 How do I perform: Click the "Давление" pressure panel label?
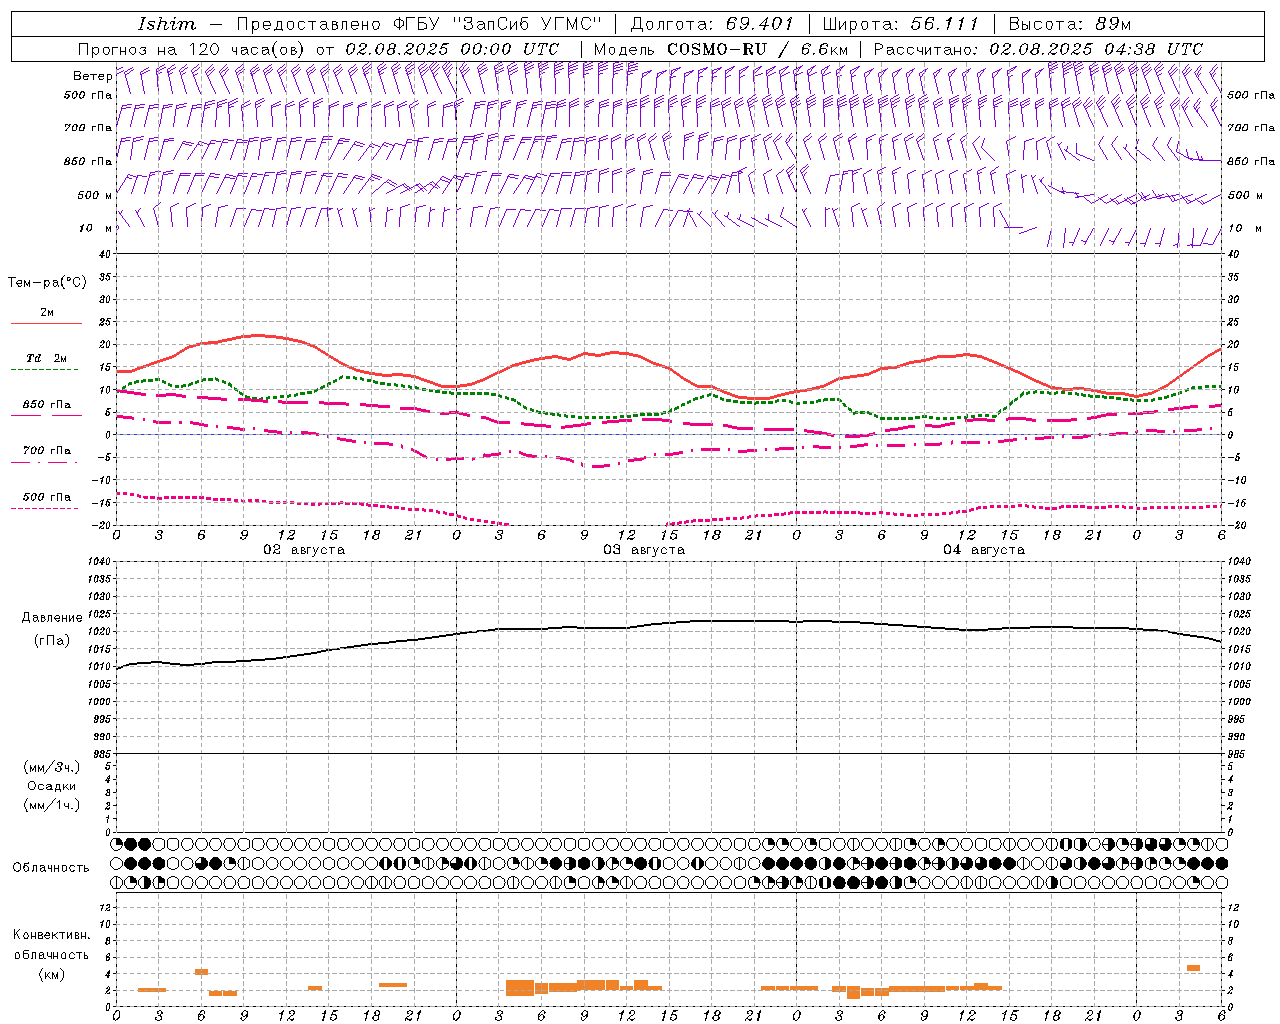(52, 618)
